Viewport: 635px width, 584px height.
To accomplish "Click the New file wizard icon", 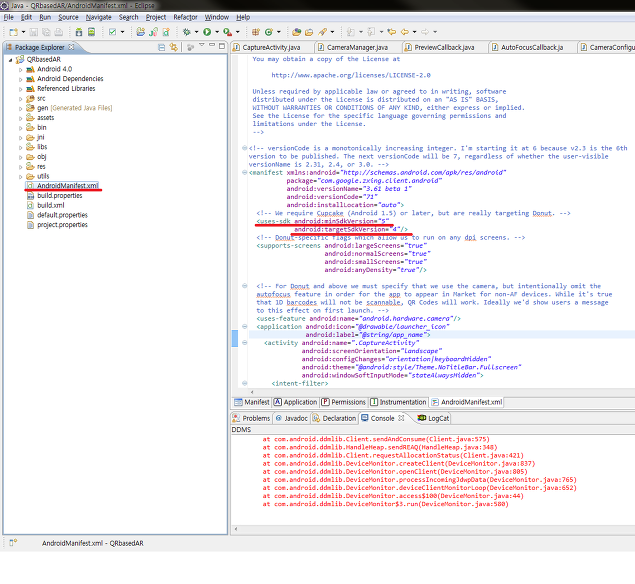I will click(13, 32).
